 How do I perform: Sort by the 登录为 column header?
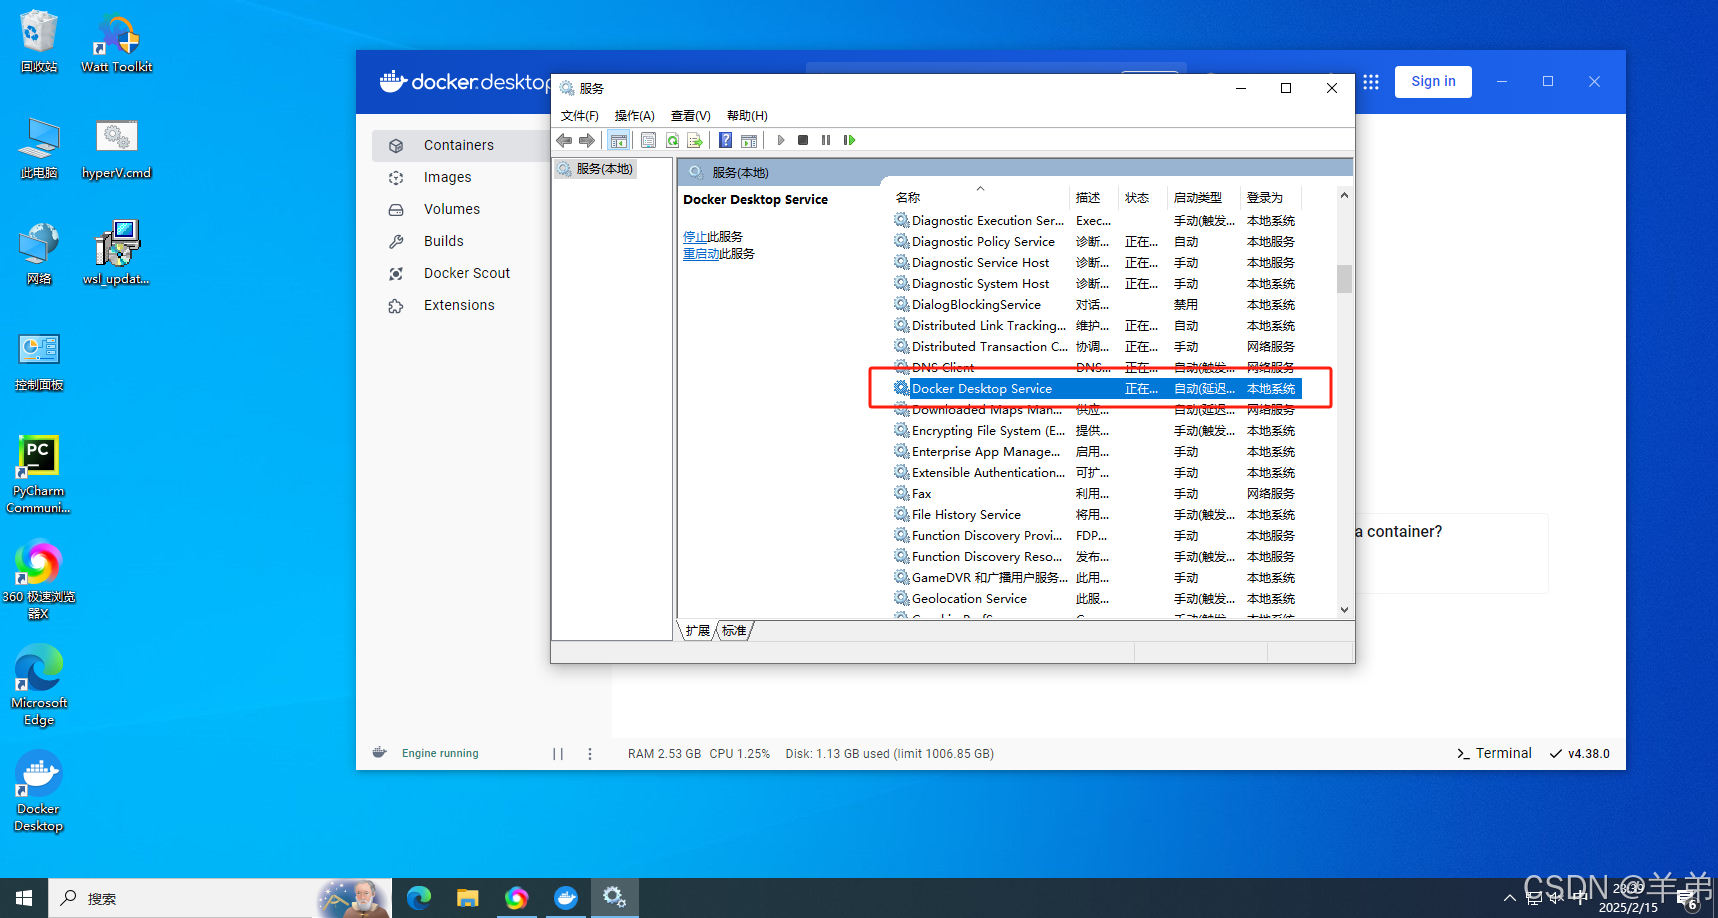[x=1270, y=198]
